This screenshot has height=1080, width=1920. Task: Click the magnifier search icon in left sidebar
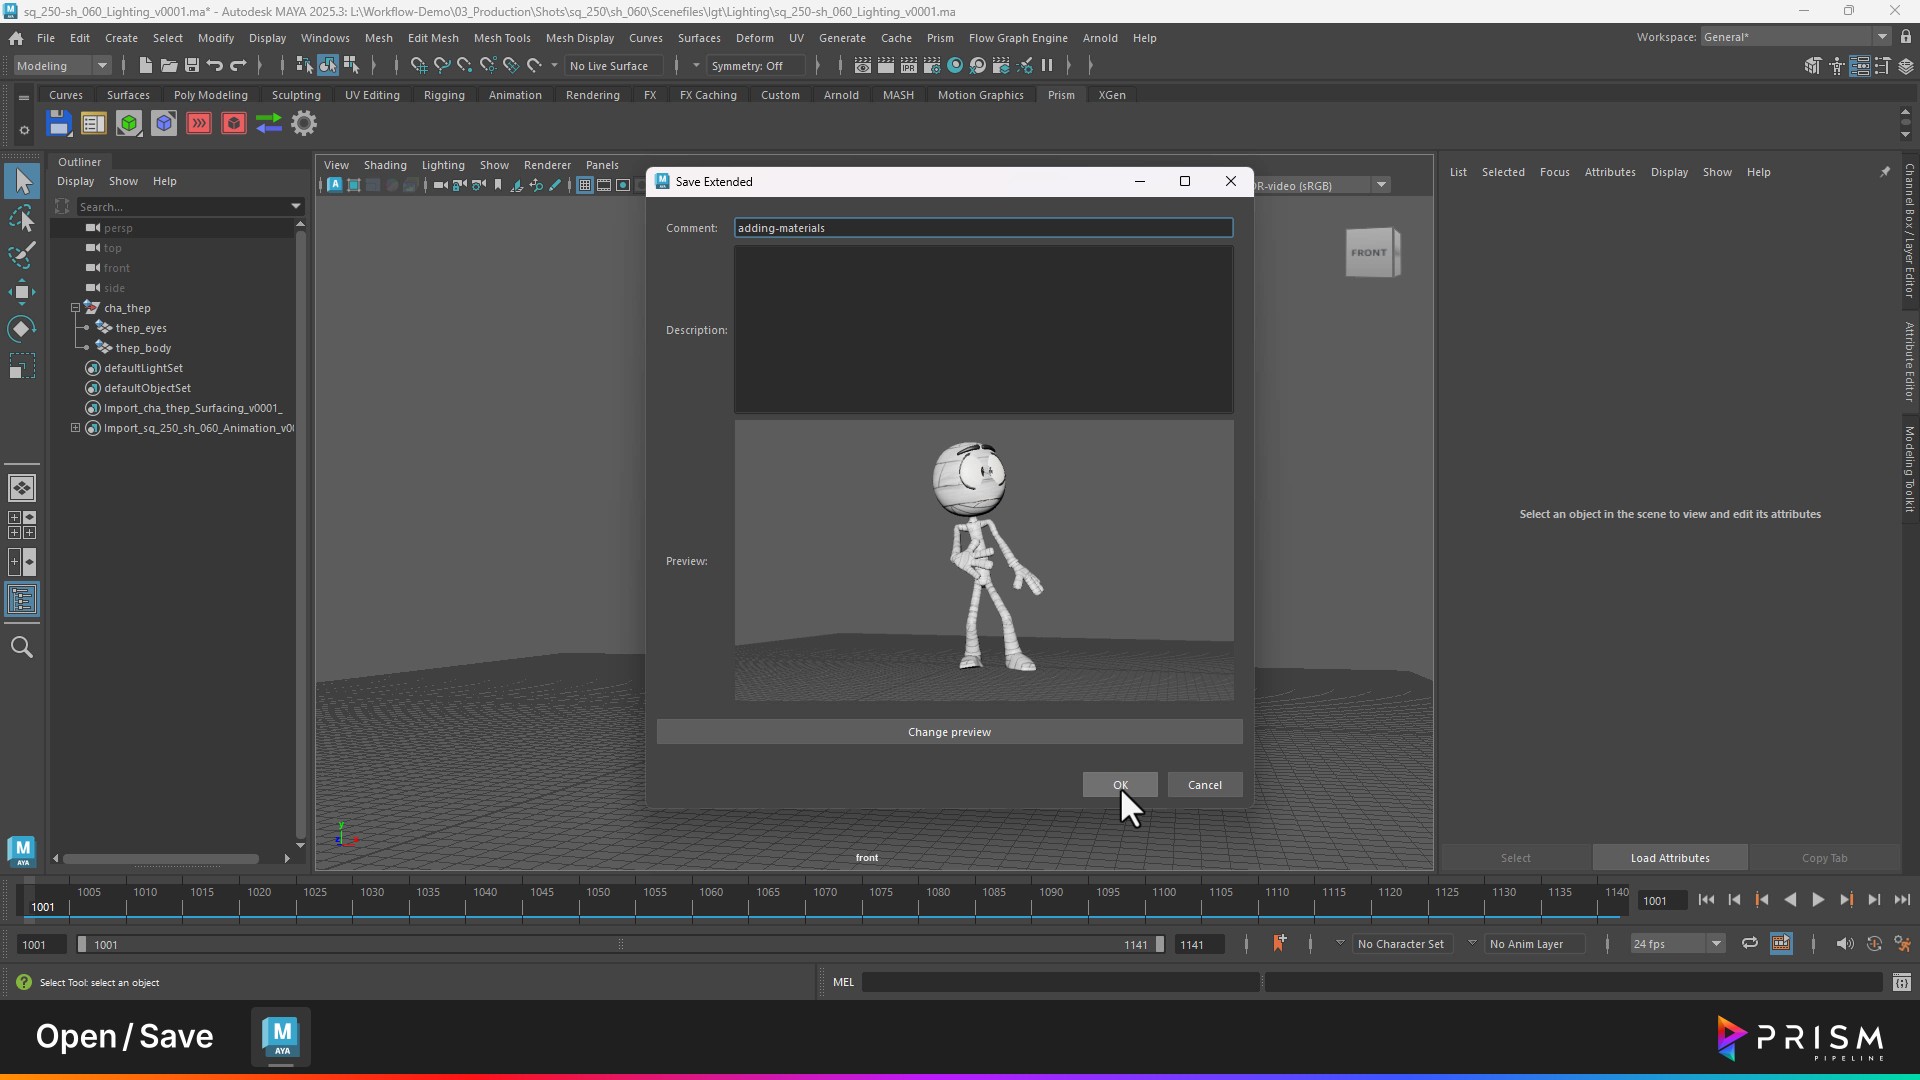pos(22,647)
